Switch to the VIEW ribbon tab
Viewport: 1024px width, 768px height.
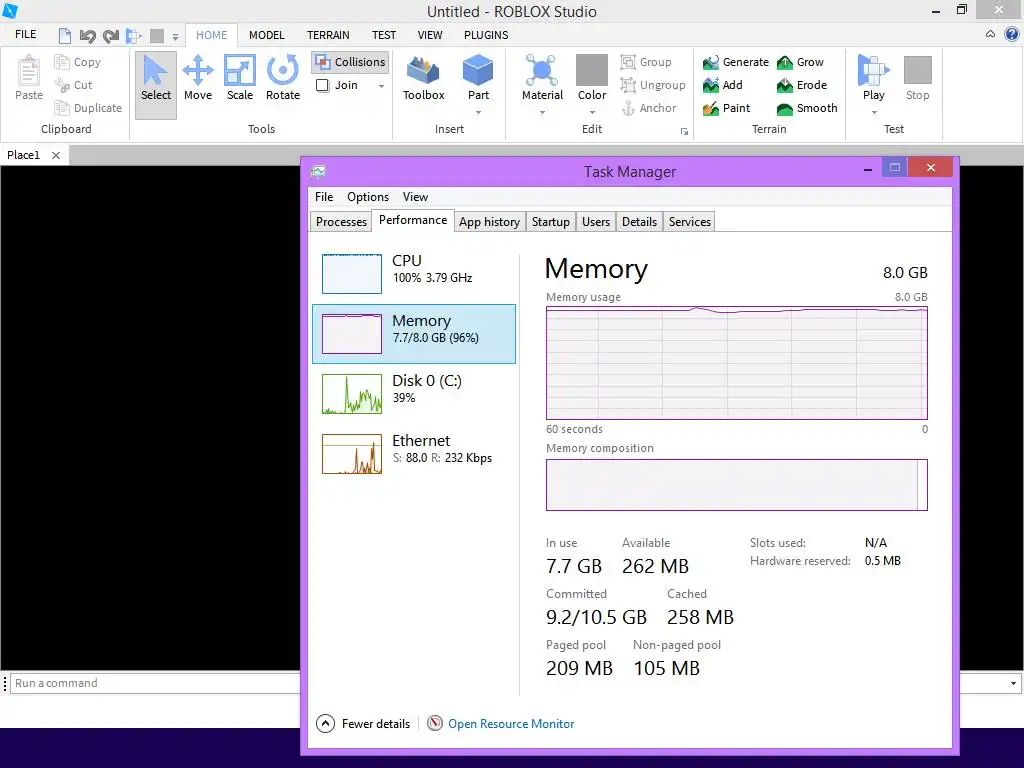pyautogui.click(x=430, y=35)
